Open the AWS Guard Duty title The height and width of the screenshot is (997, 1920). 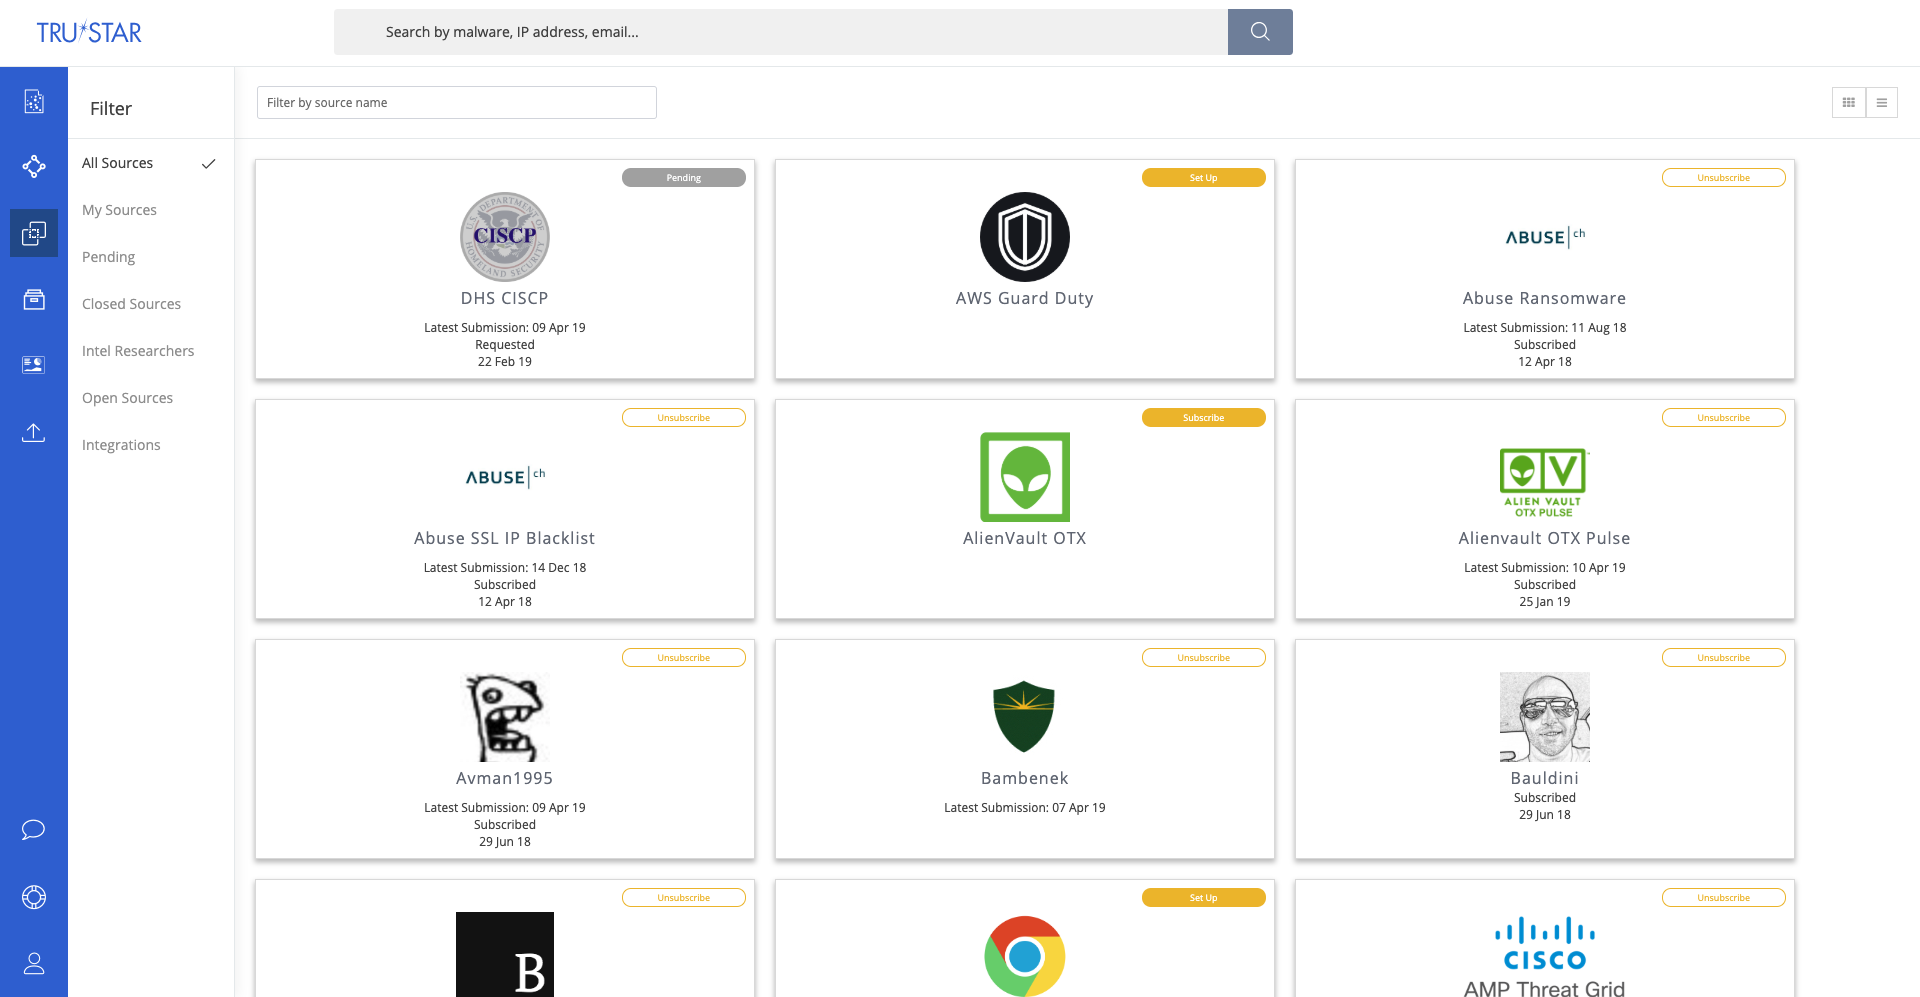point(1025,298)
